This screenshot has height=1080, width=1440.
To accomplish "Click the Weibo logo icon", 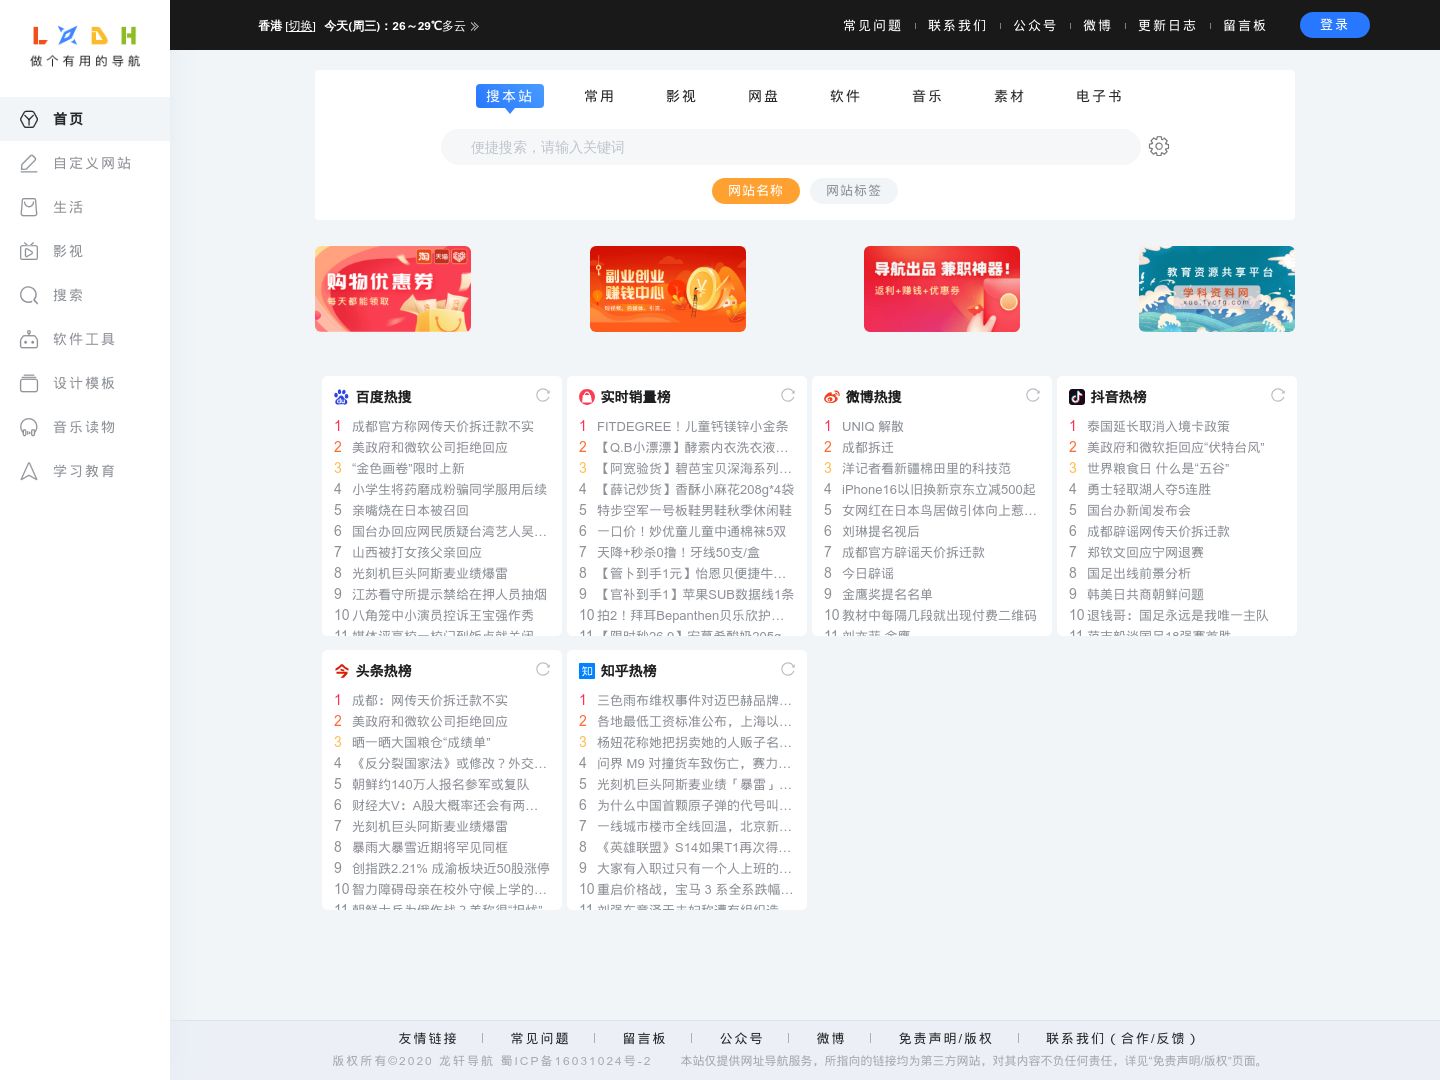I will (832, 397).
